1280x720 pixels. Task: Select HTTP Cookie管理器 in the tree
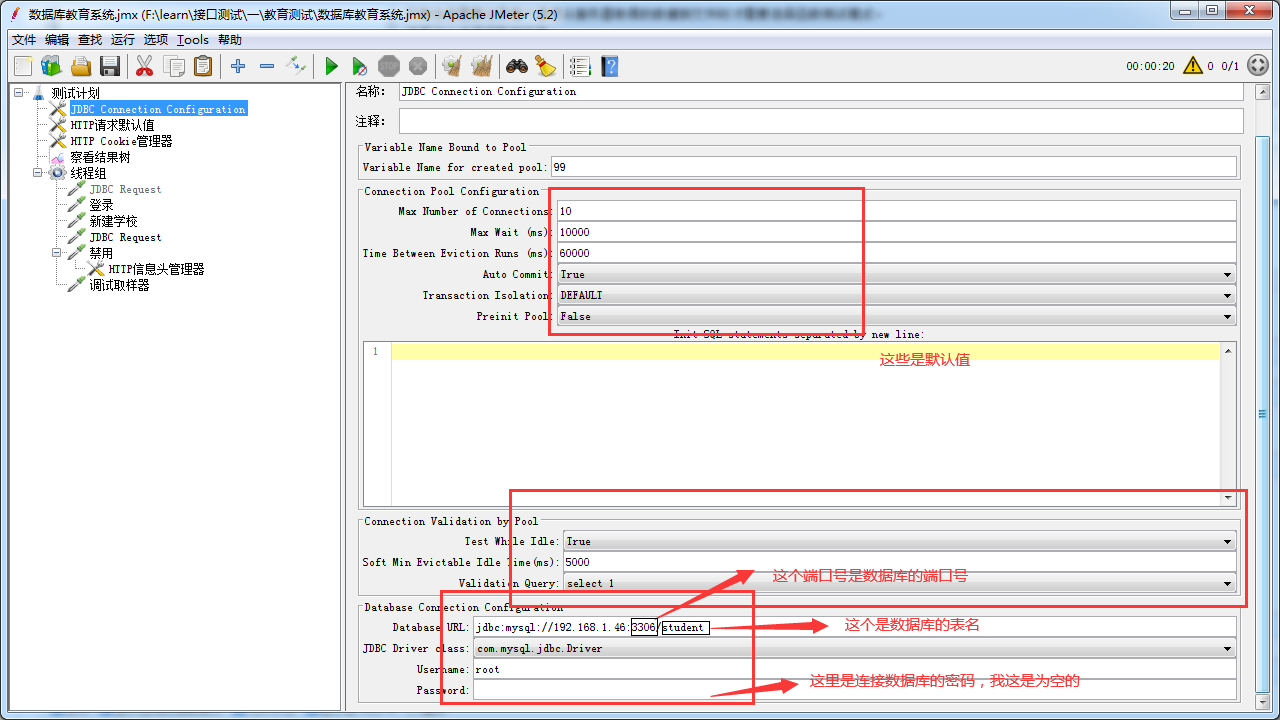(121, 141)
